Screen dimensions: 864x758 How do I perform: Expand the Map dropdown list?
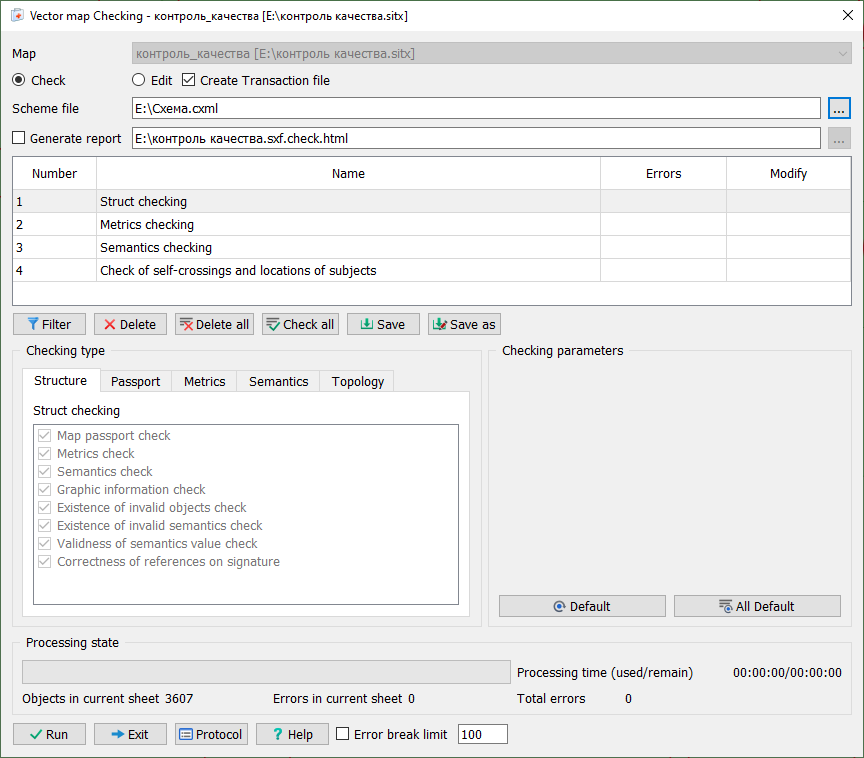(842, 53)
